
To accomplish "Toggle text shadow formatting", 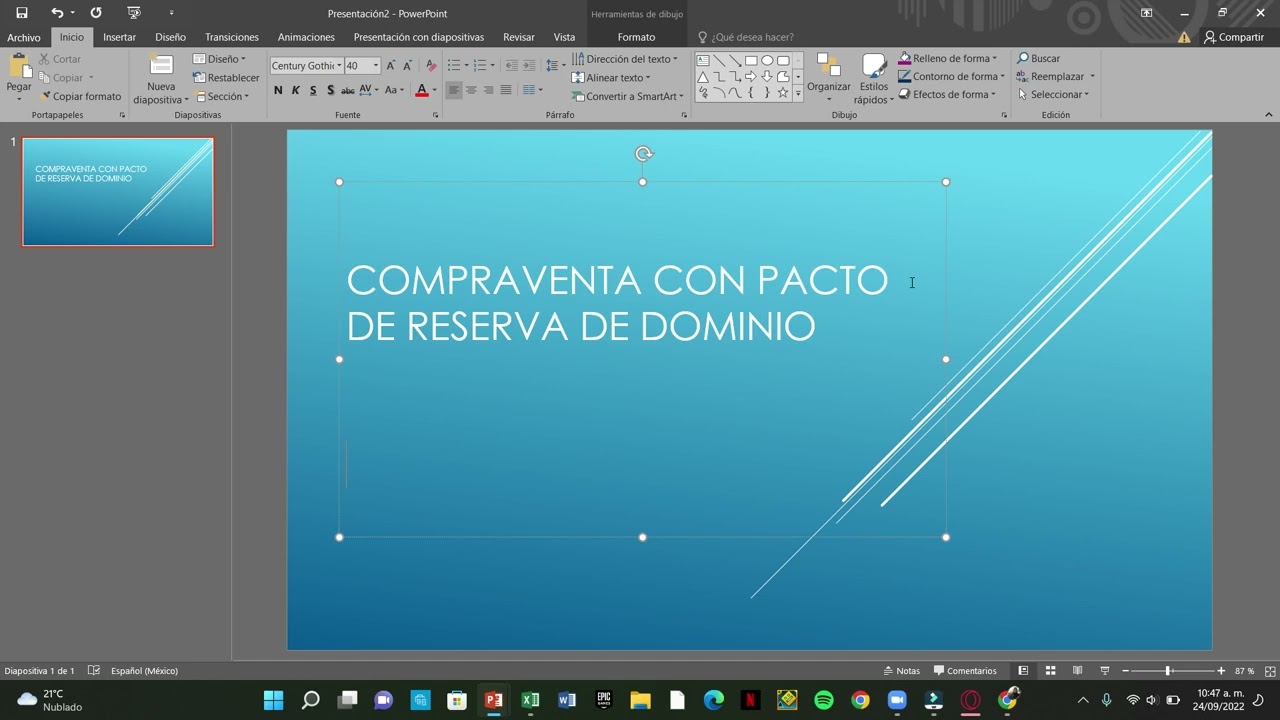I will (330, 90).
